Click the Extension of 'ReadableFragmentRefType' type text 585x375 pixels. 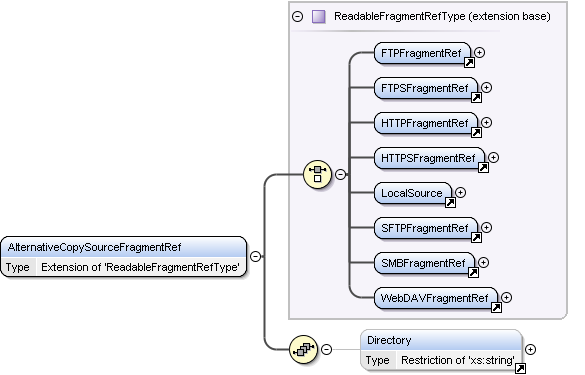click(x=140, y=267)
